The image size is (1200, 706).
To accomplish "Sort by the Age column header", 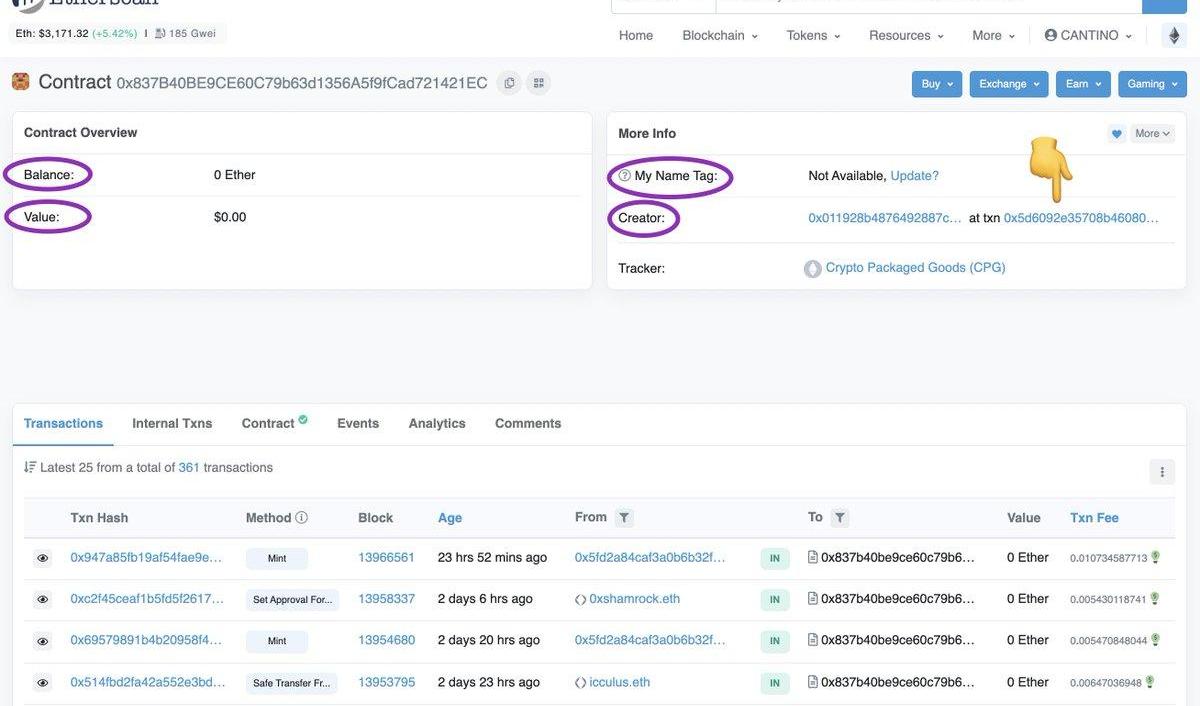I will click(x=450, y=518).
